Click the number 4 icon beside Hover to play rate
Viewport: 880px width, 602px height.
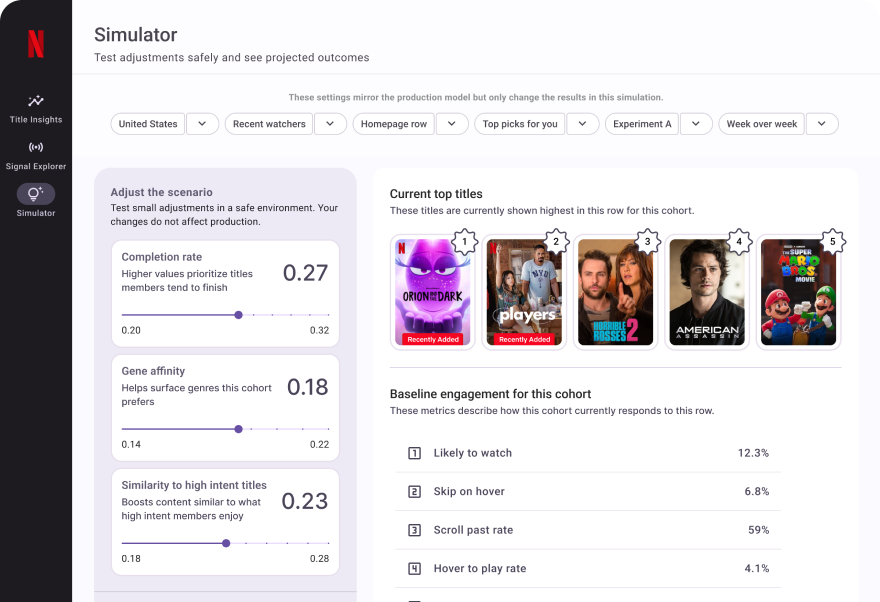pyautogui.click(x=414, y=569)
